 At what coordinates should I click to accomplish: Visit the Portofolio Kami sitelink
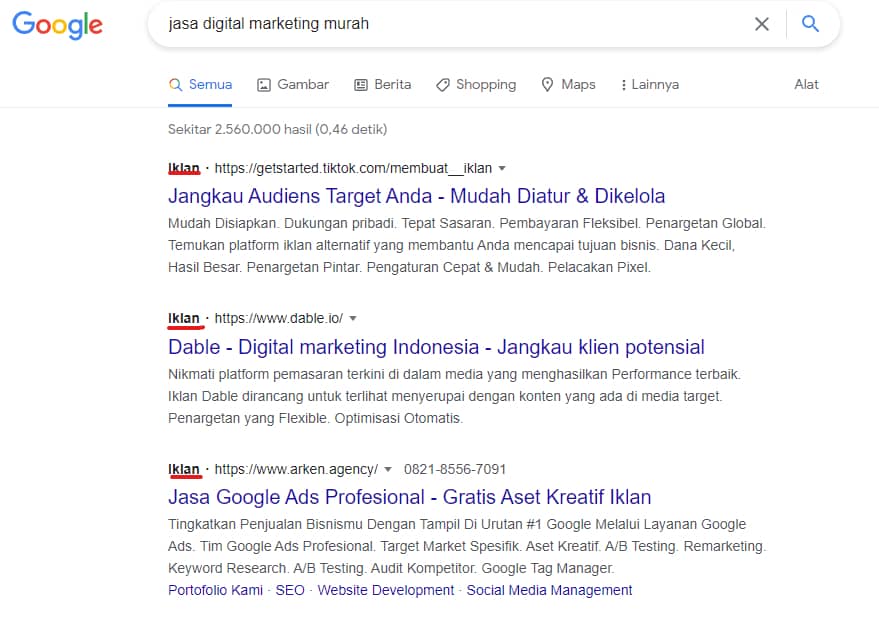214,590
